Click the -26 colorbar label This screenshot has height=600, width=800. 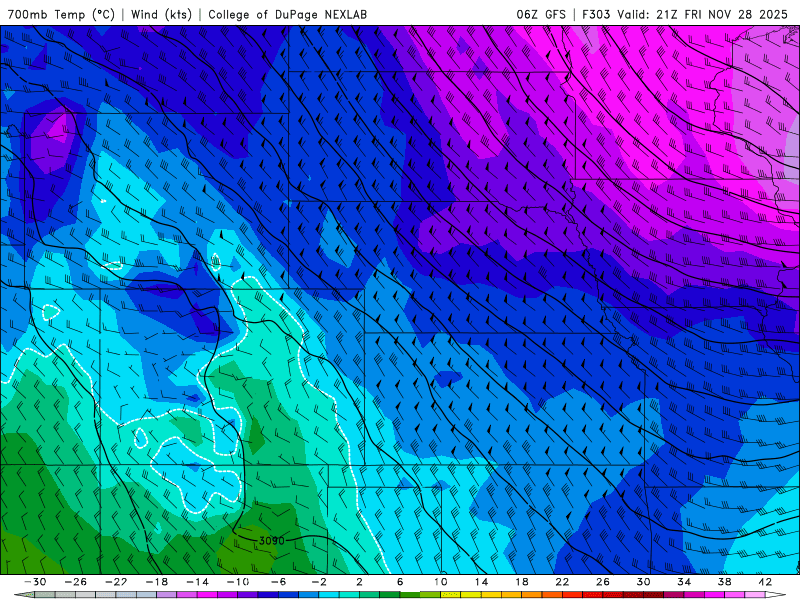[76, 582]
